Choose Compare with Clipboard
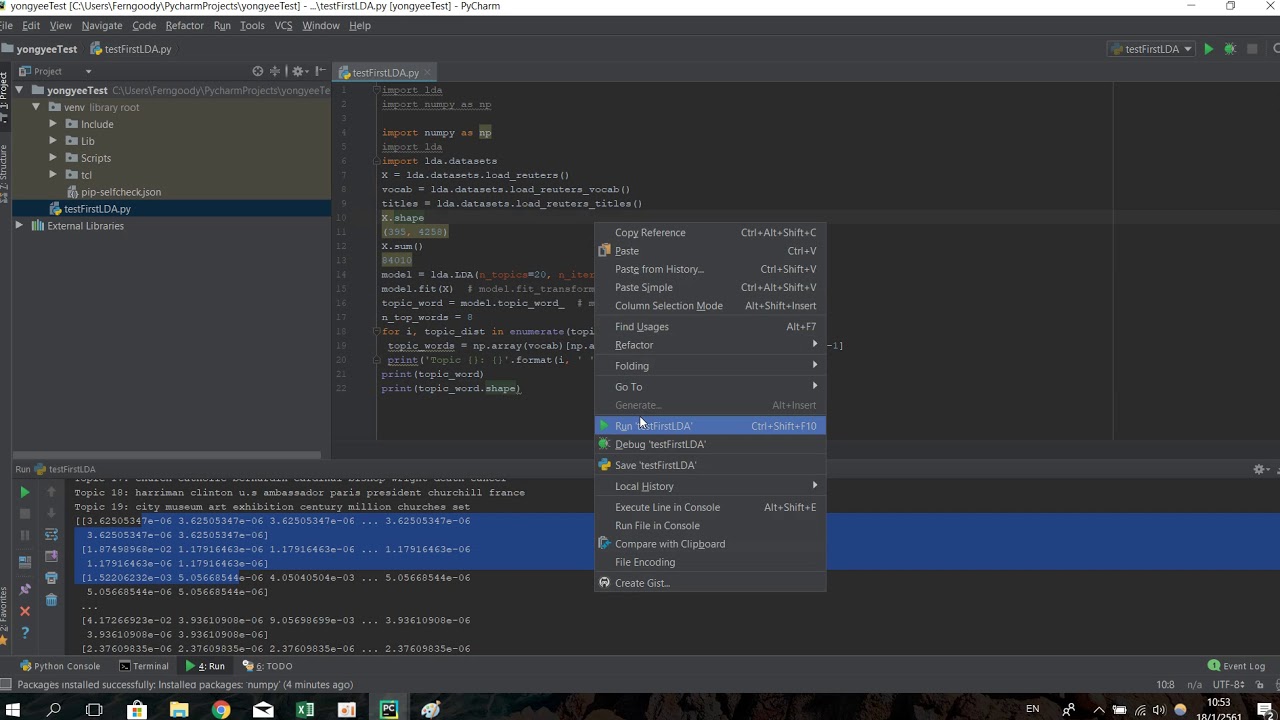Viewport: 1280px width, 720px height. coord(710,544)
